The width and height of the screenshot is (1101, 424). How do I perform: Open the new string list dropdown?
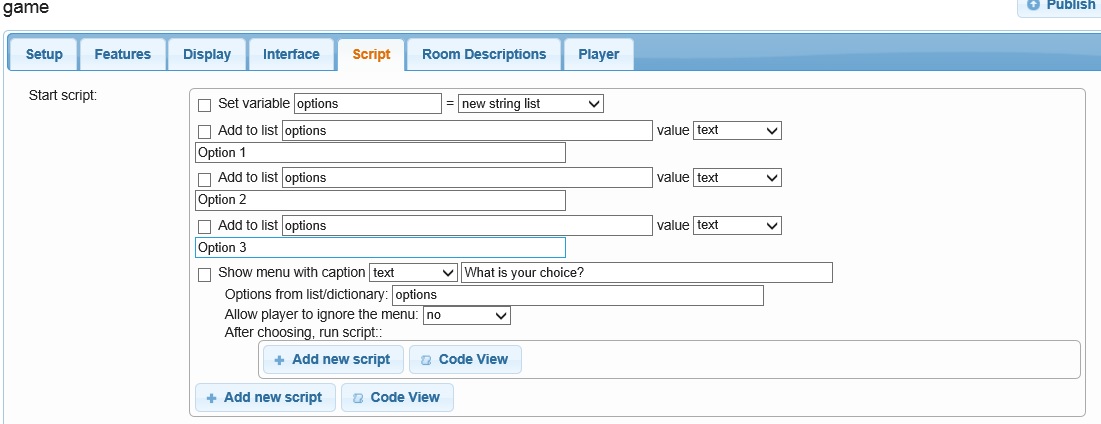530,104
